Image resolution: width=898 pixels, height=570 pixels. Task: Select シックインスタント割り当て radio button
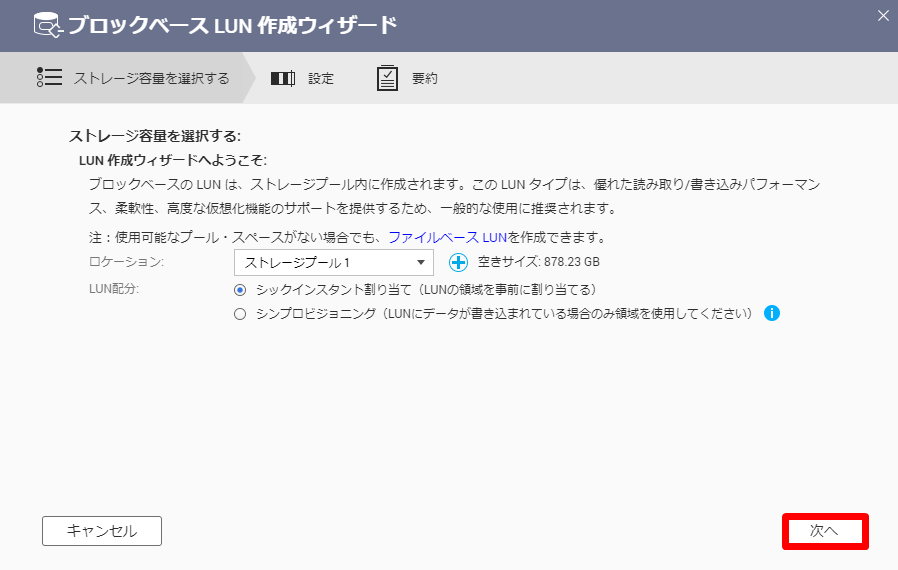(240, 290)
